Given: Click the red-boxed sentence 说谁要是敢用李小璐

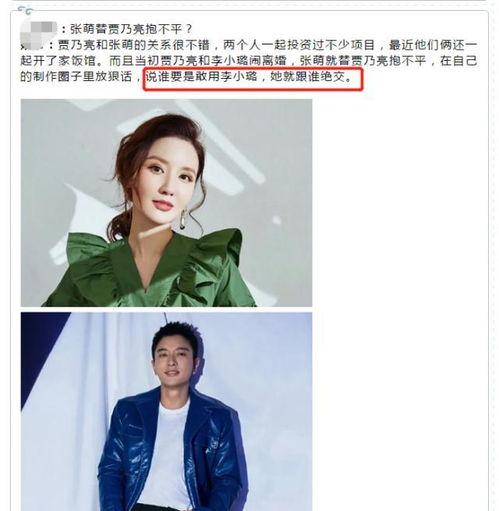Looking at the screenshot, I should click(x=201, y=77).
